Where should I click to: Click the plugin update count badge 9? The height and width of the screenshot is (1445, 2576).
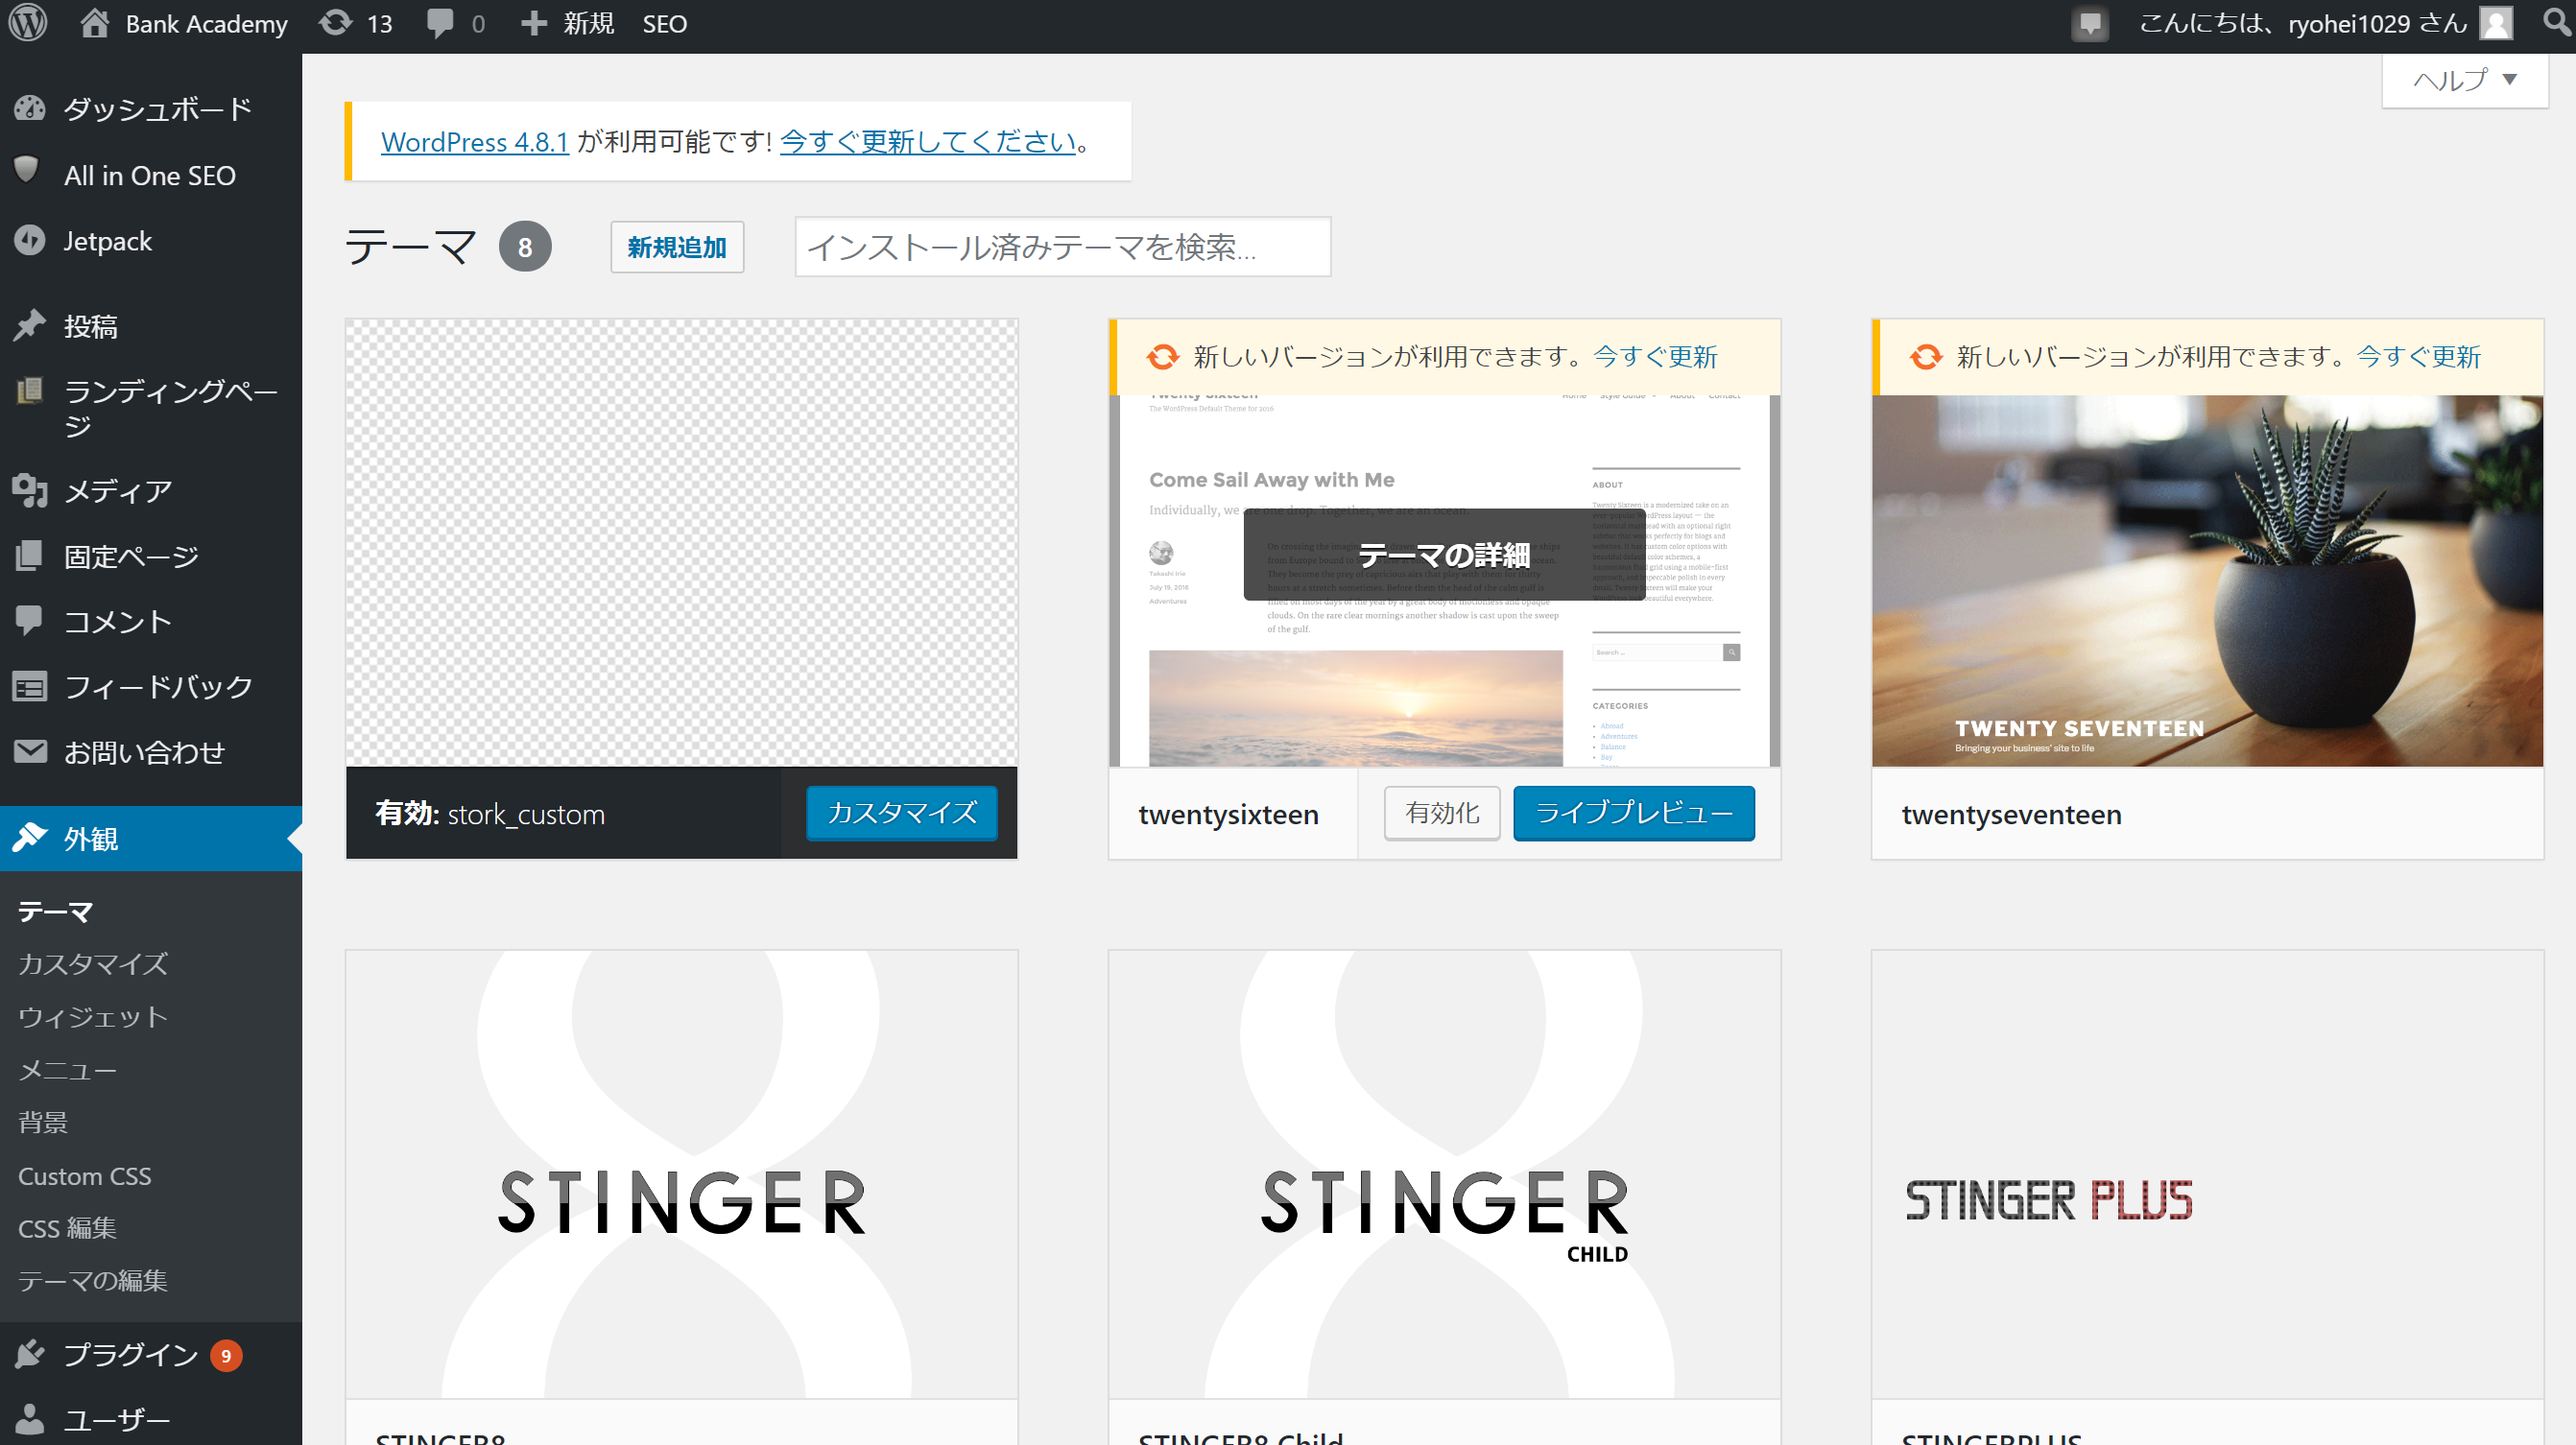(226, 1355)
